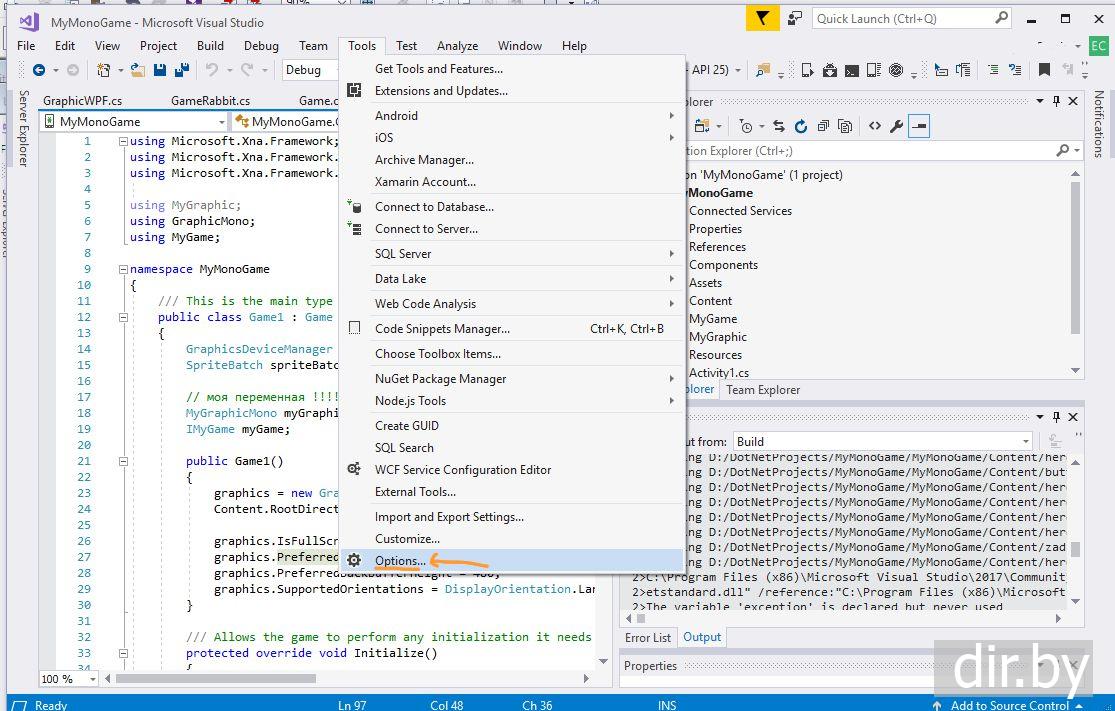Toggle auto-hide pin on Solution Explorer
1115x711 pixels.
(x=1056, y=101)
